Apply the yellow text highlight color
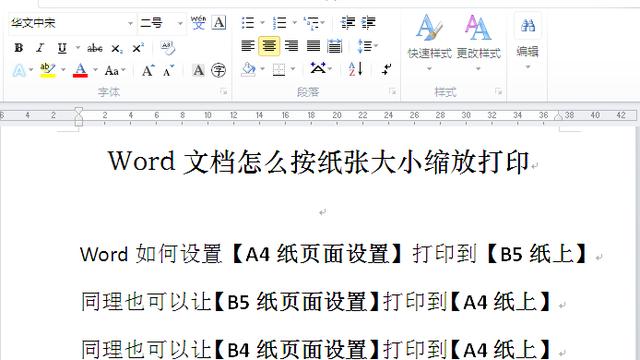Viewport: 640px width, 360px height. [x=47, y=70]
